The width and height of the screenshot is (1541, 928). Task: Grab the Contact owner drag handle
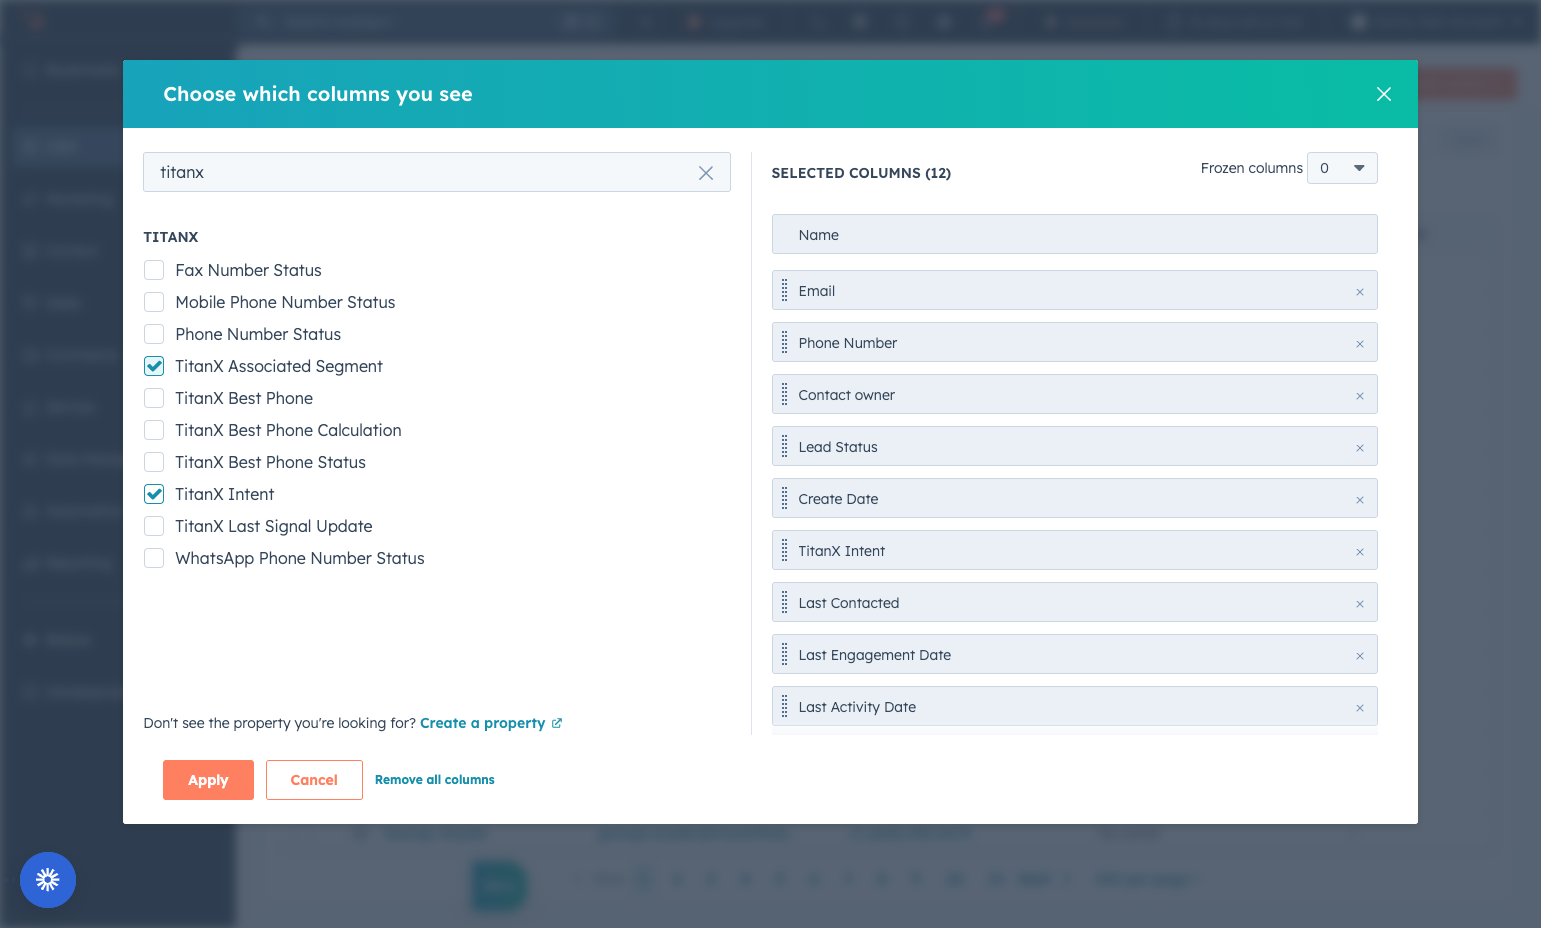point(784,395)
